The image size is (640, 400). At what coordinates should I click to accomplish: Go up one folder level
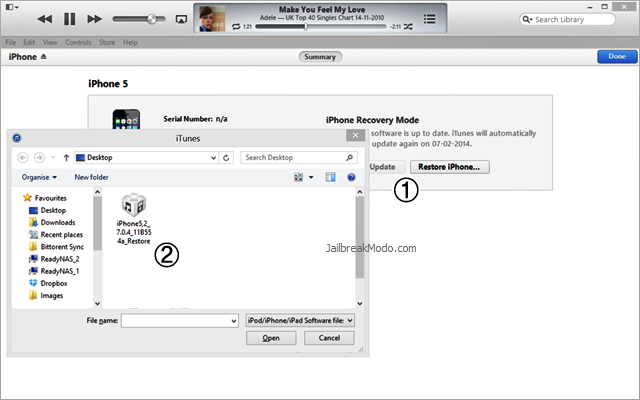coord(66,158)
